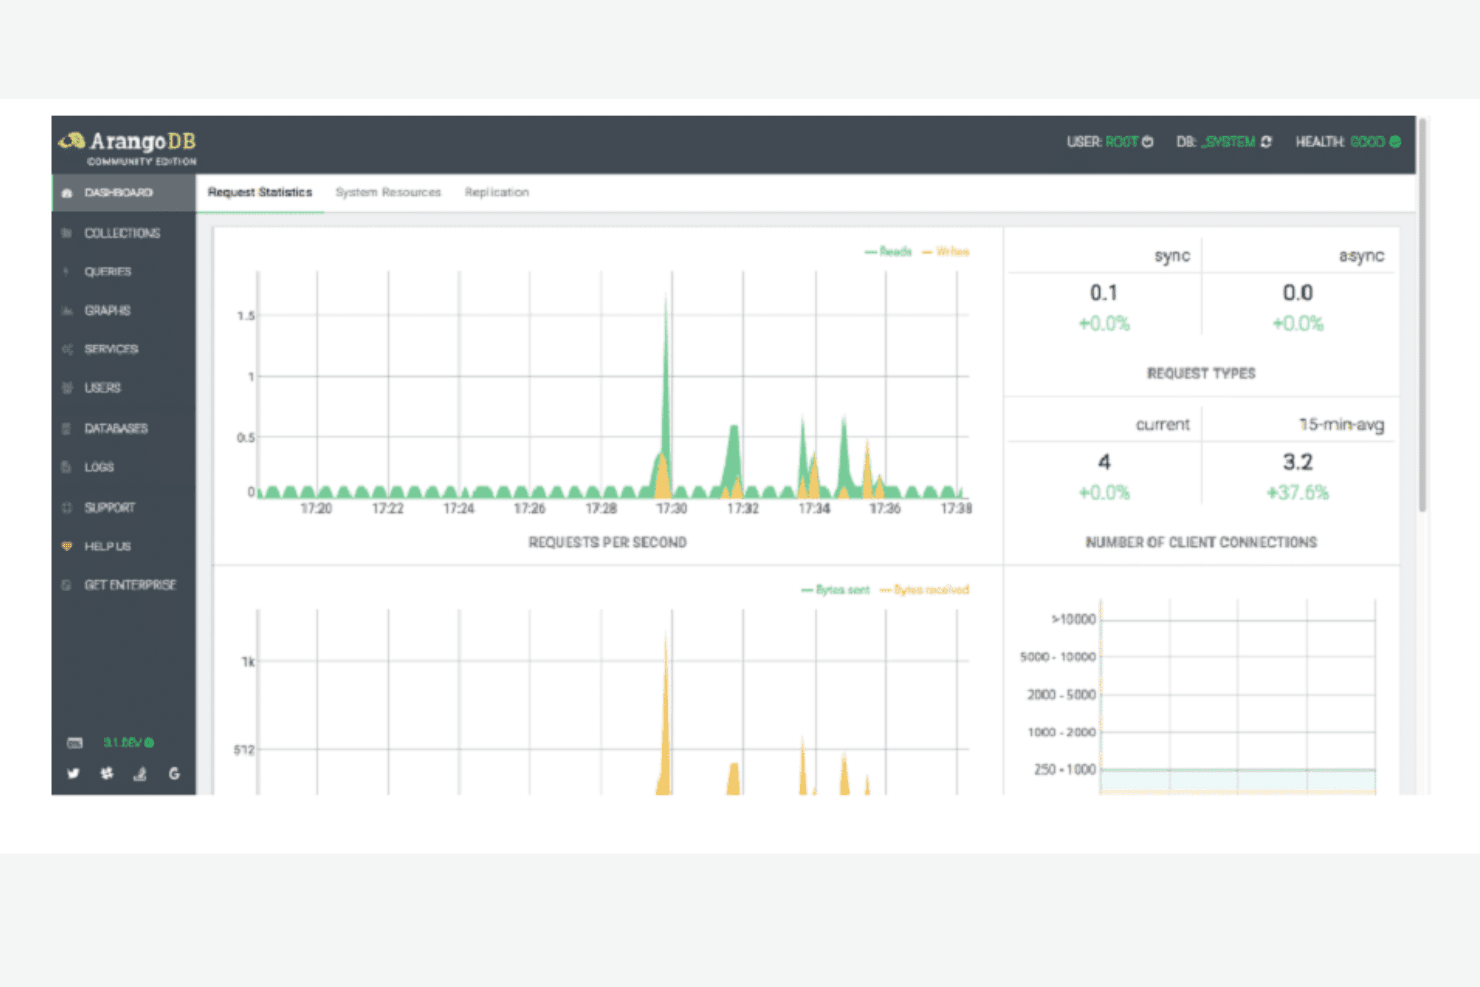
Task: Click the Reads legend entry
Action: pos(889,252)
